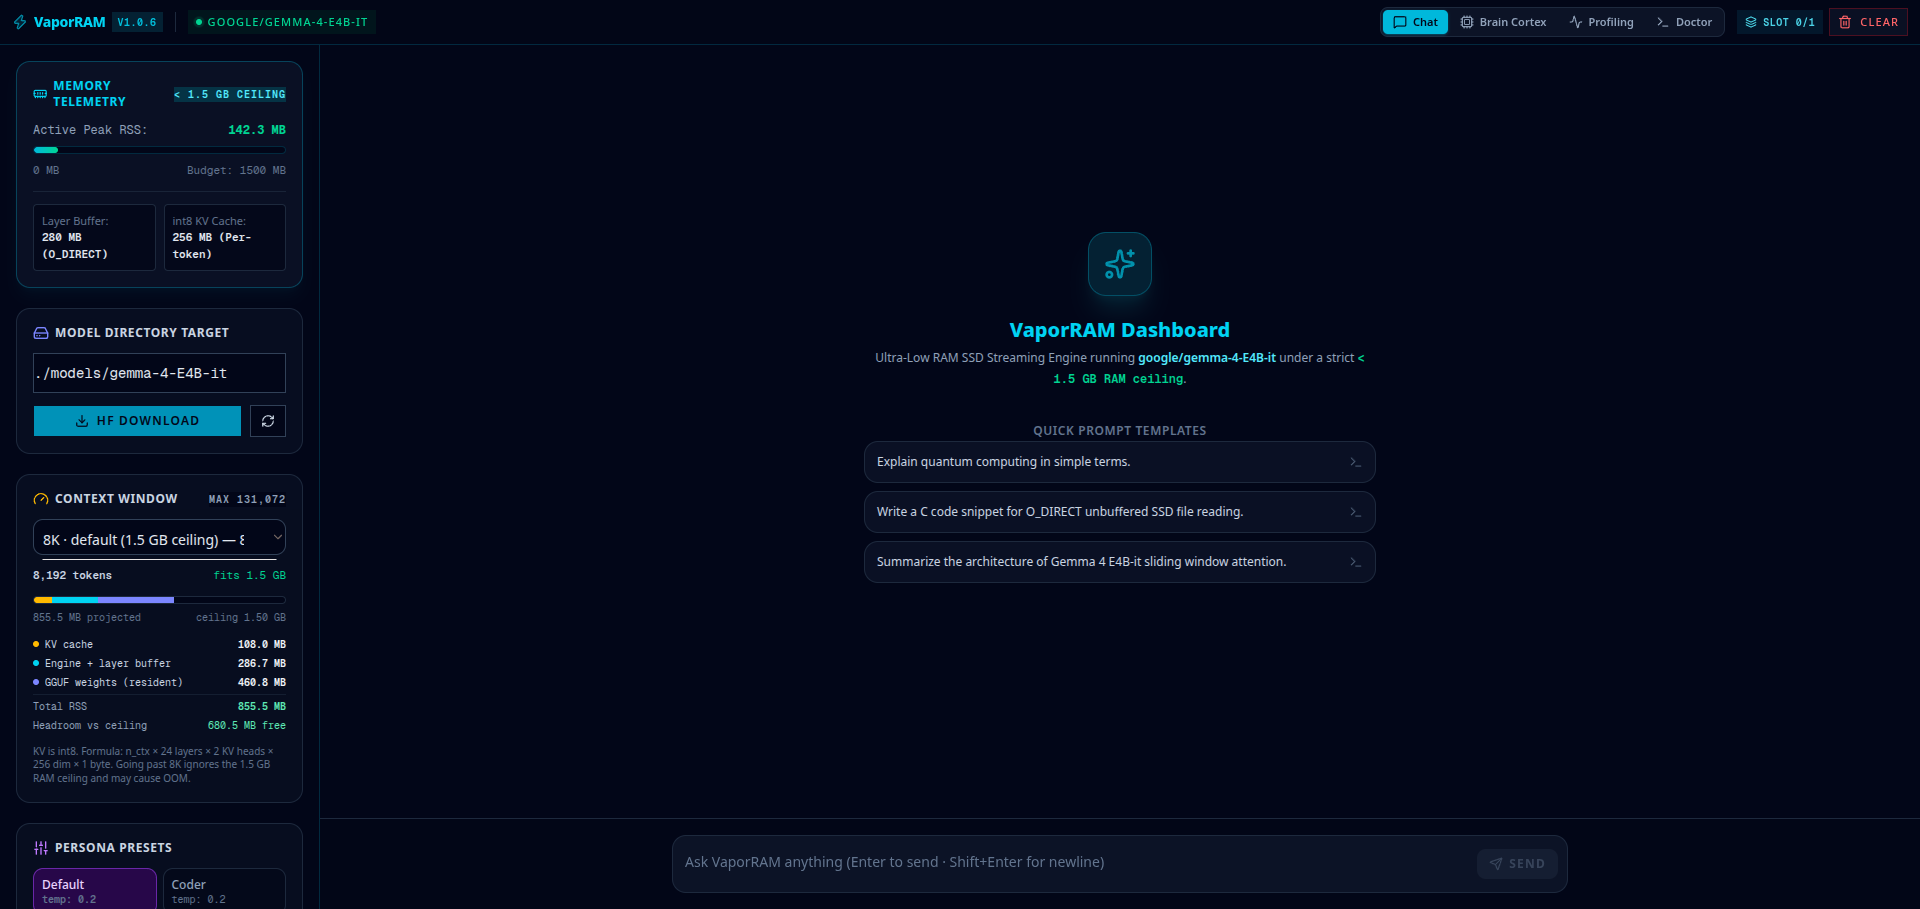The height and width of the screenshot is (909, 1920).
Task: Select the Default persona preset
Action: click(95, 889)
